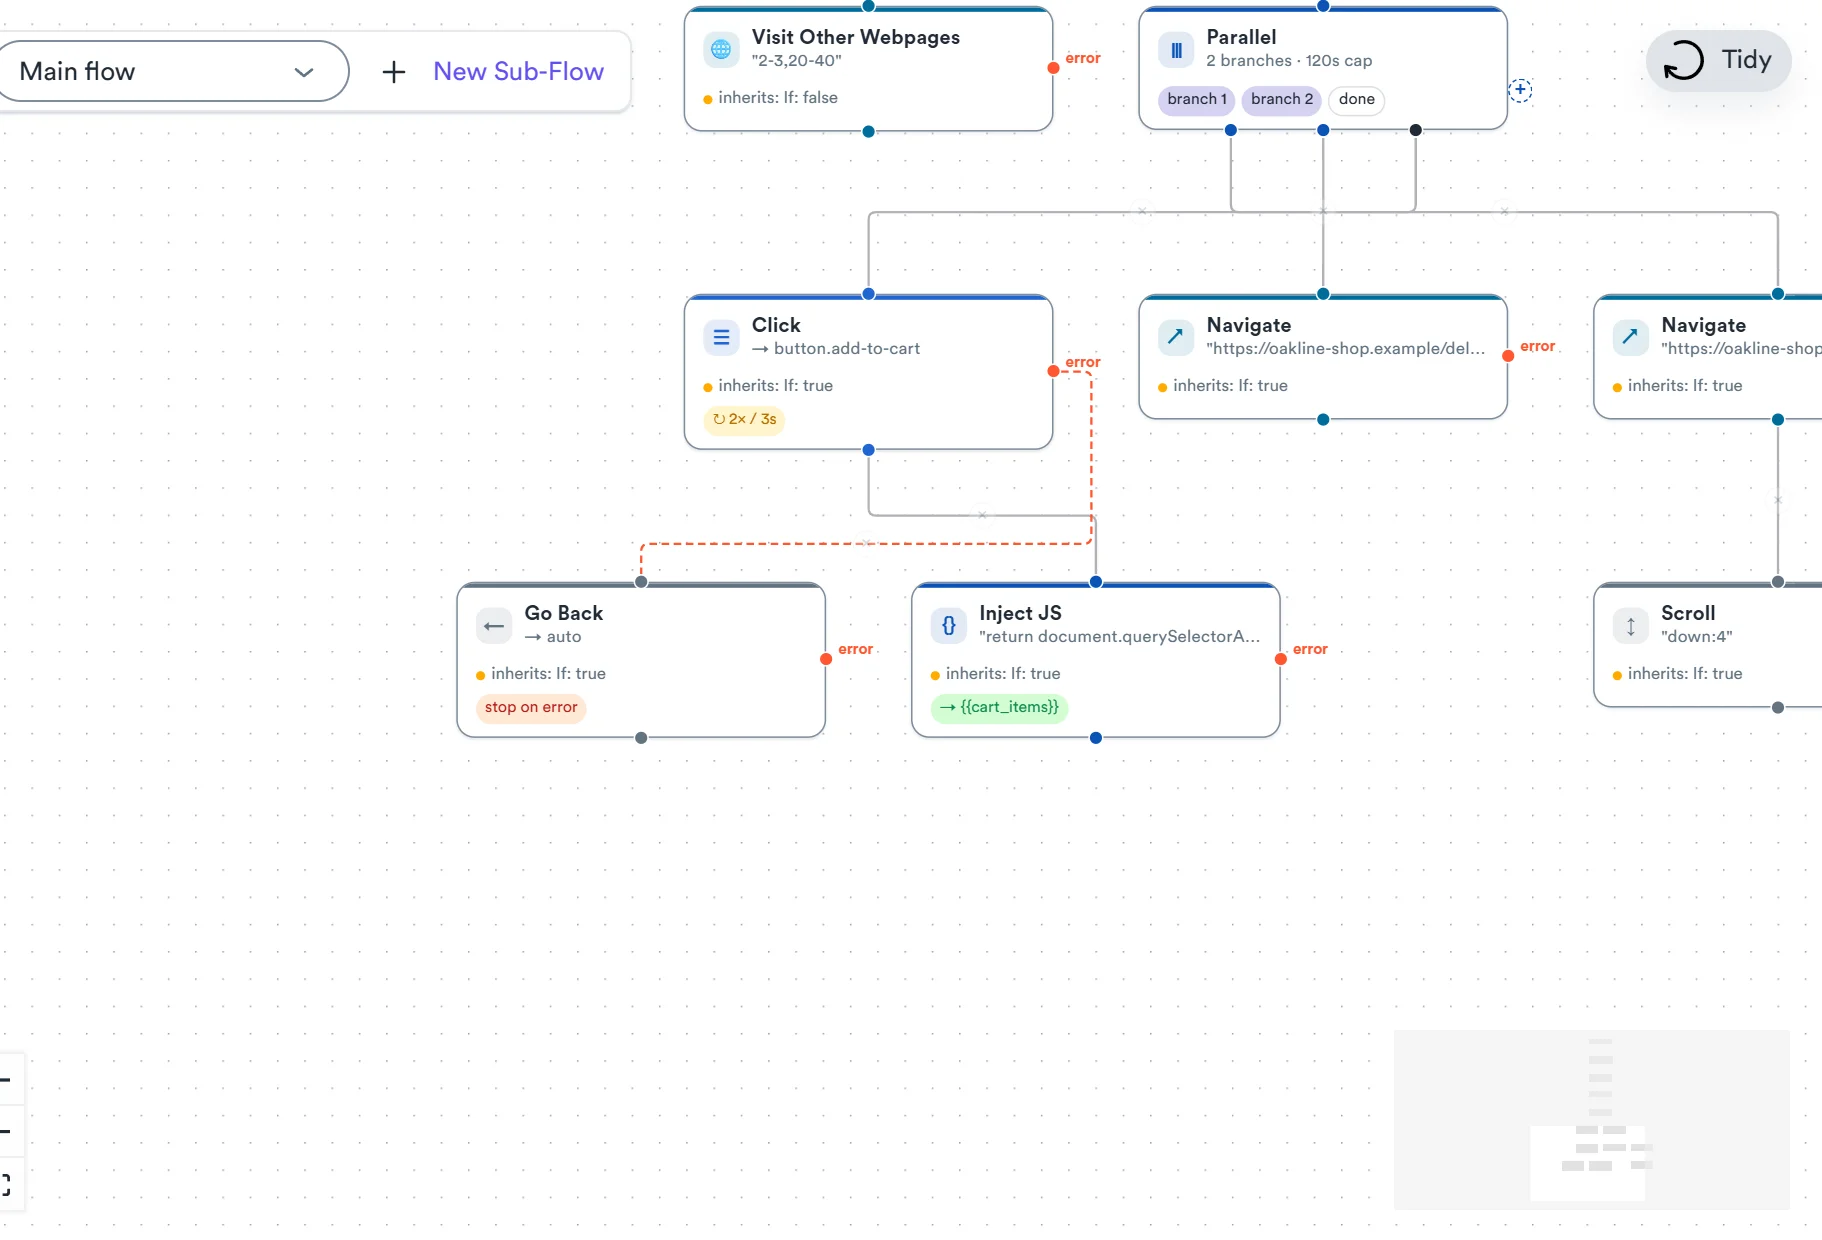Click the Inject JS curly-braces icon

[x=949, y=626]
